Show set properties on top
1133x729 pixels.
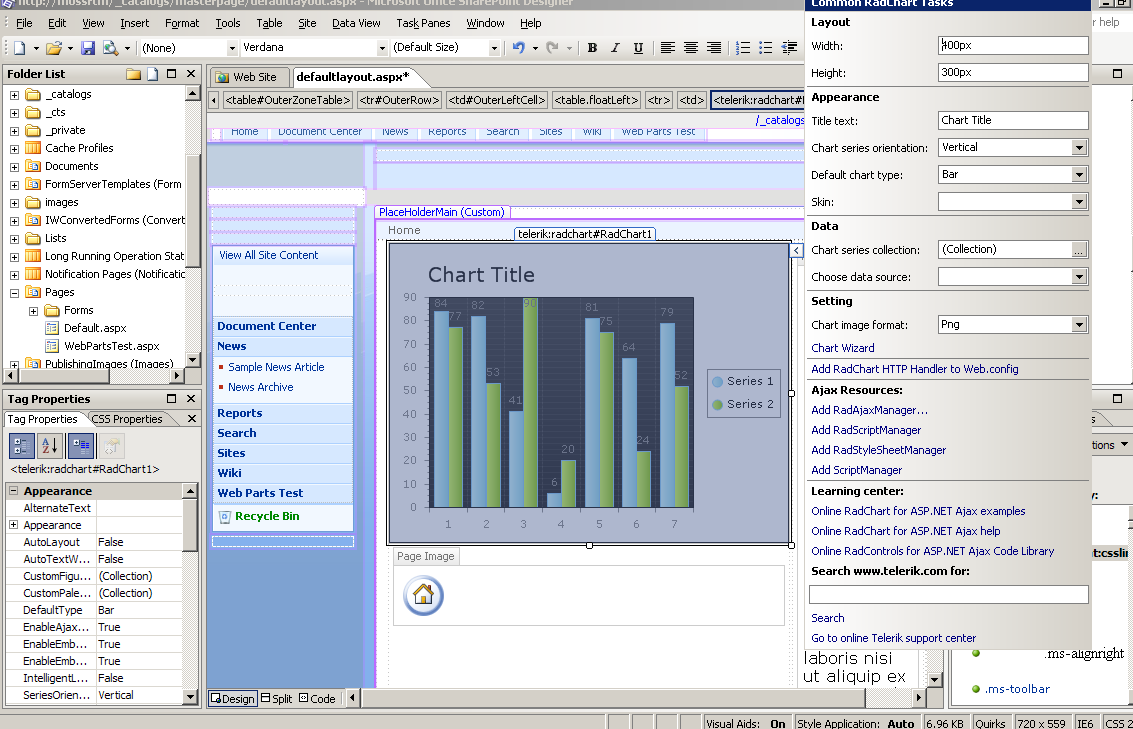pos(81,446)
